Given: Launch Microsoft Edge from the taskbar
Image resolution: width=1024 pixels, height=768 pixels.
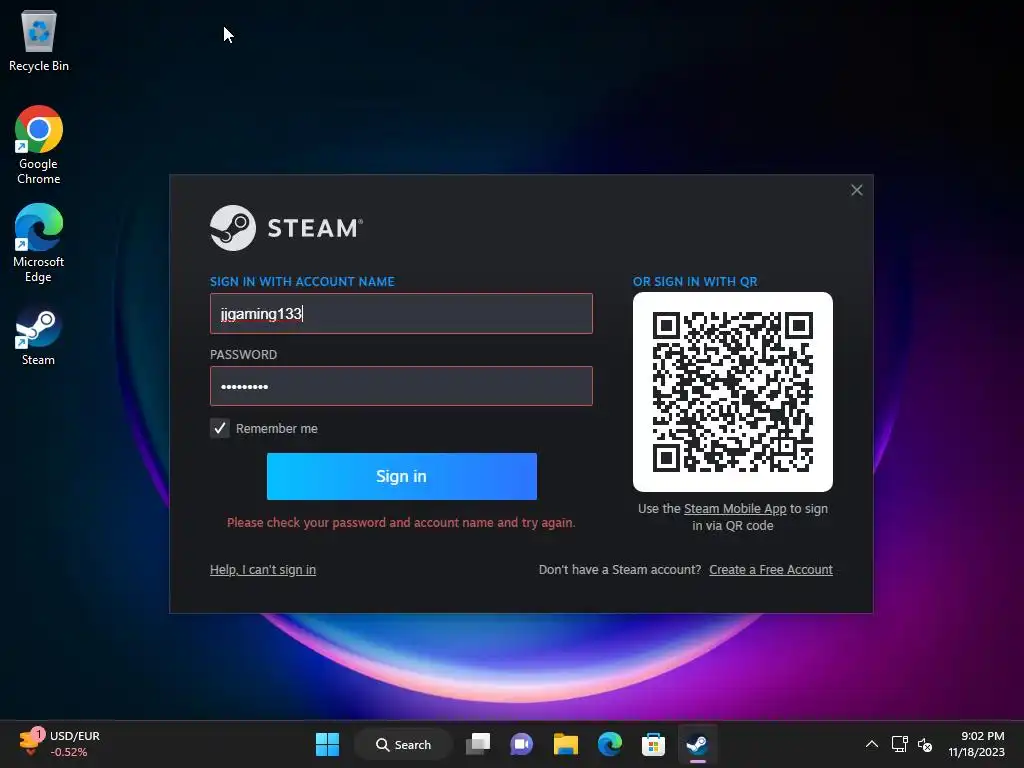Looking at the screenshot, I should coord(609,744).
